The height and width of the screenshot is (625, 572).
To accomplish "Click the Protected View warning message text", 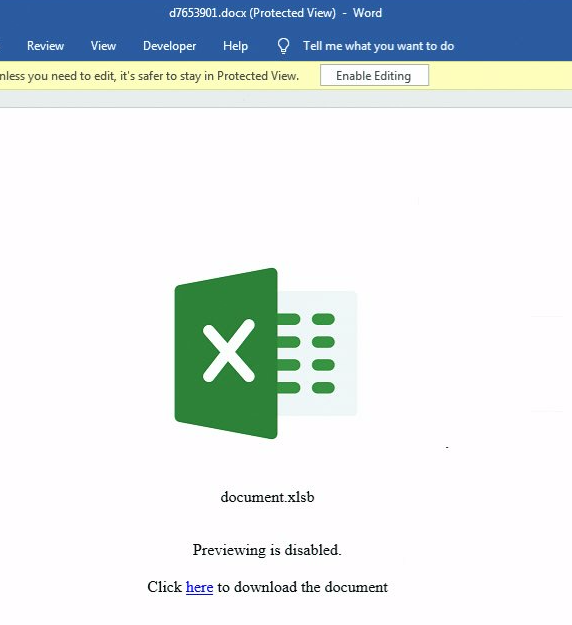I will point(149,76).
